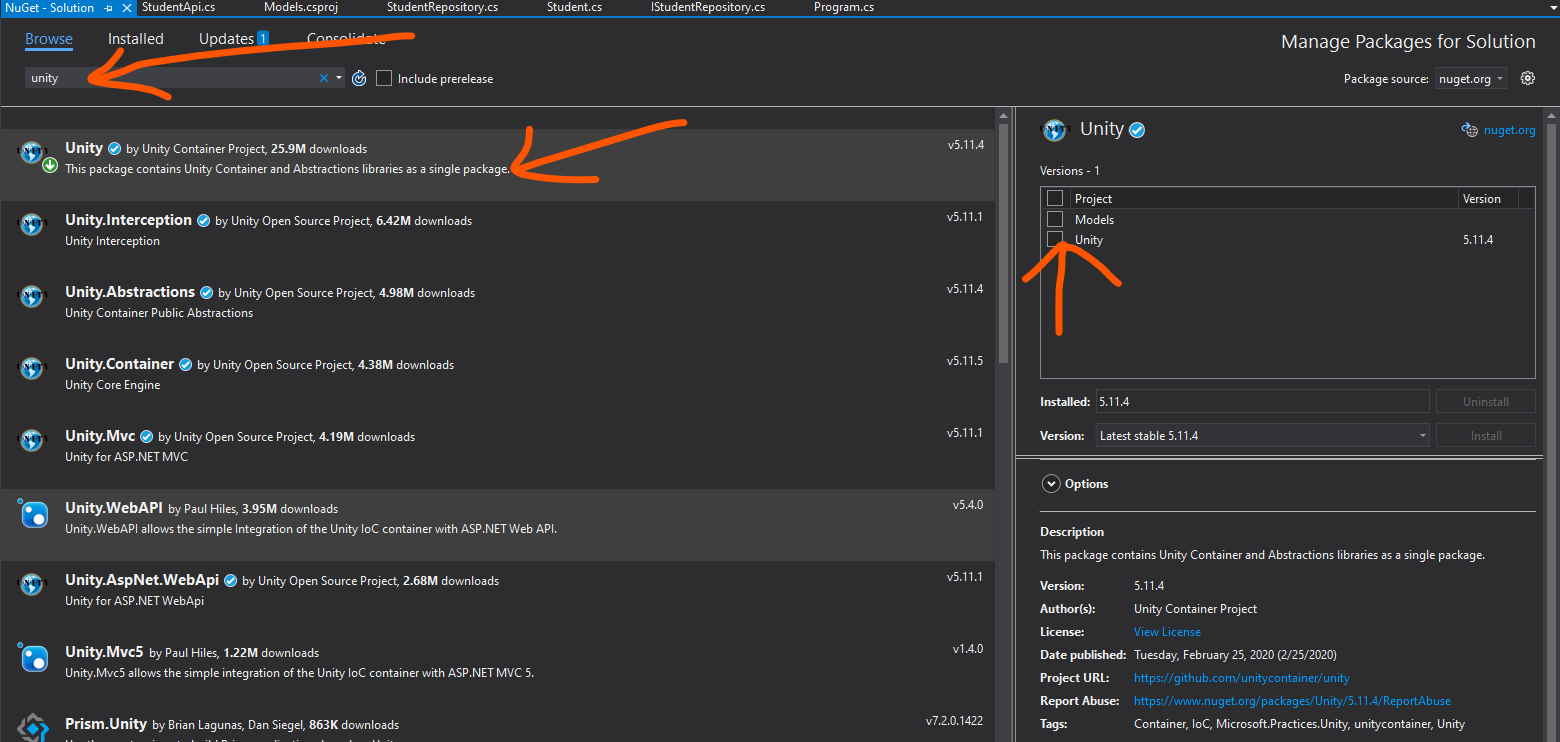The width and height of the screenshot is (1560, 742).
Task: Check the Unity project checkbox
Action: click(x=1055, y=240)
